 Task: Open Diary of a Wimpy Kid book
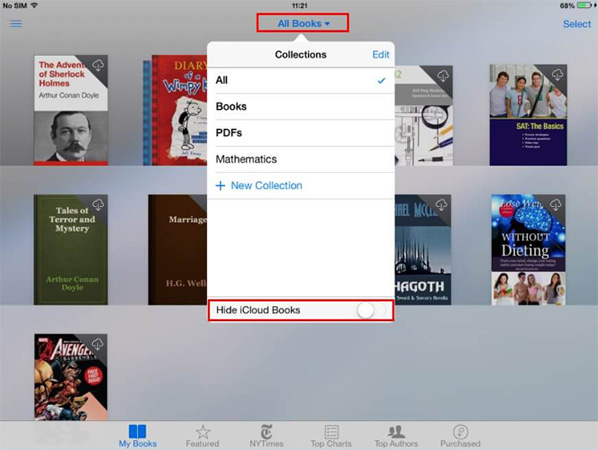tap(175, 110)
